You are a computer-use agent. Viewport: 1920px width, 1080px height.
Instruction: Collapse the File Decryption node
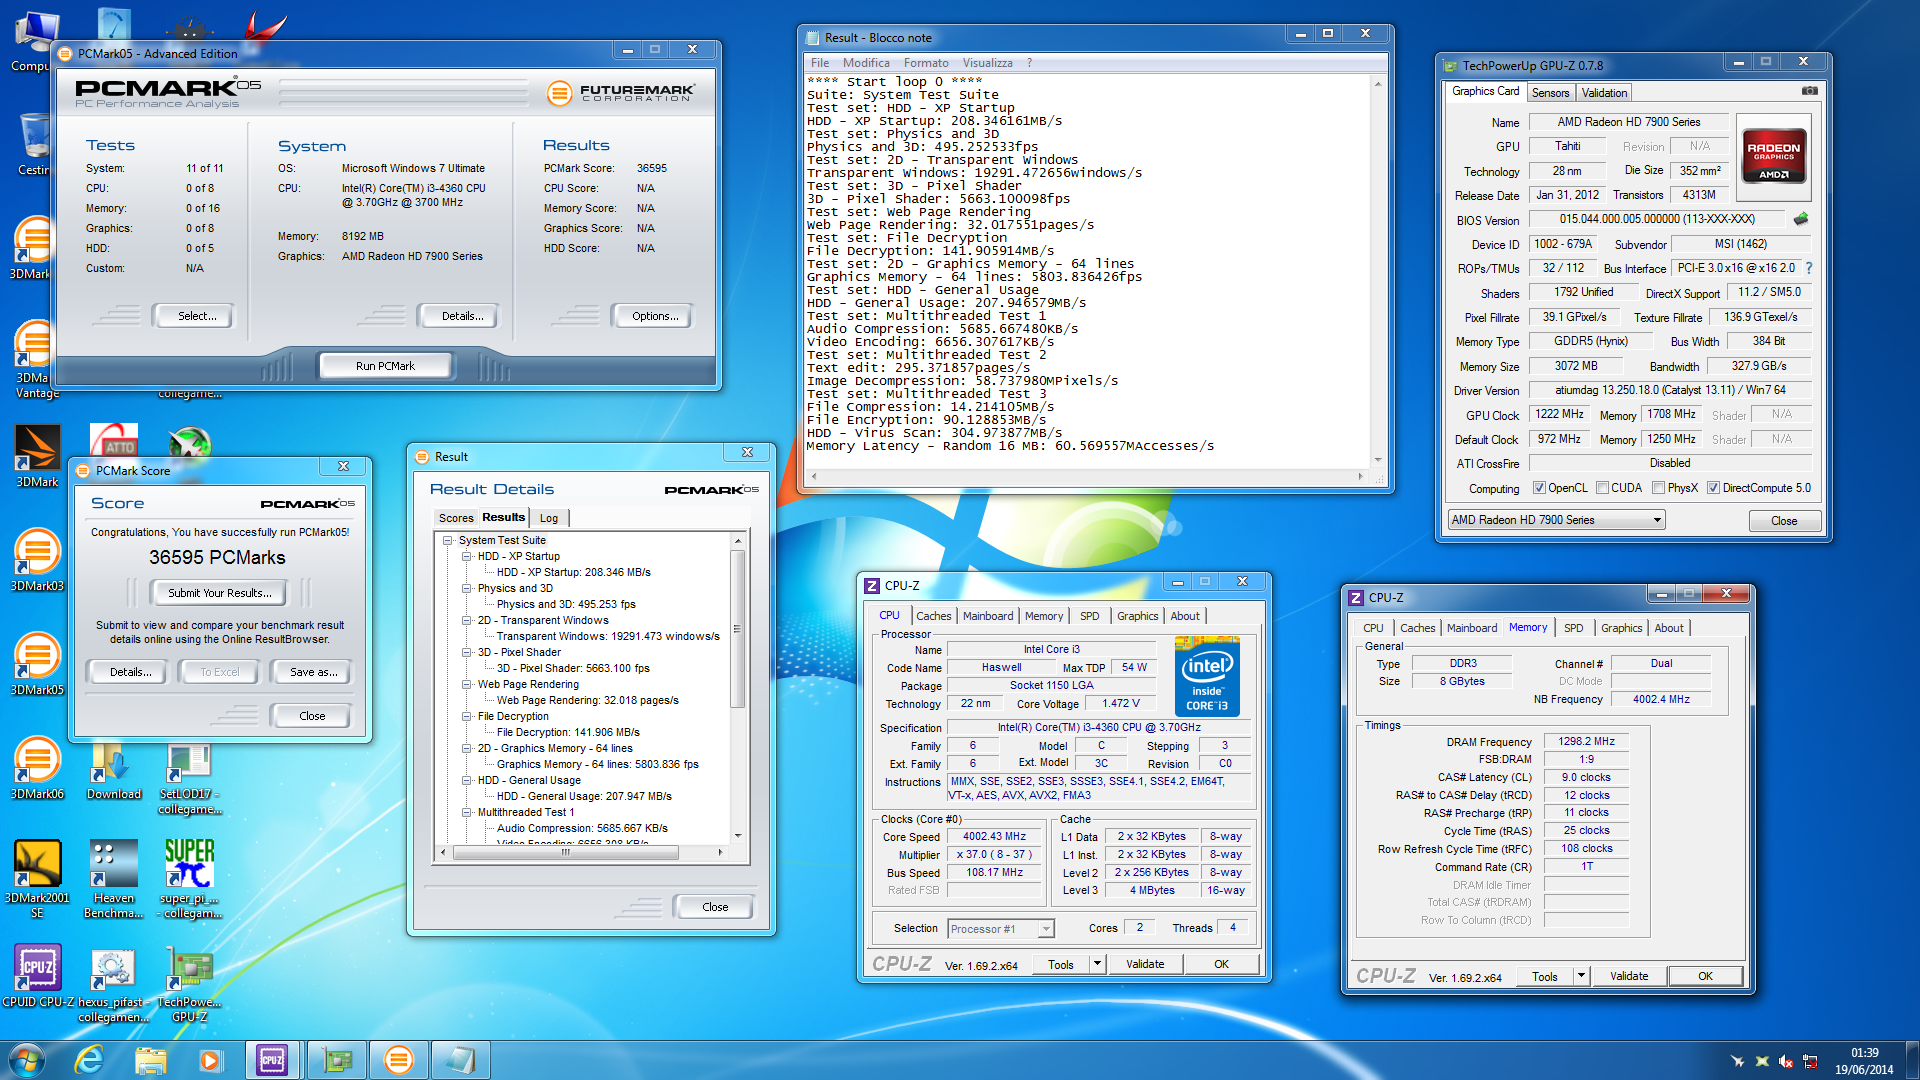click(466, 716)
